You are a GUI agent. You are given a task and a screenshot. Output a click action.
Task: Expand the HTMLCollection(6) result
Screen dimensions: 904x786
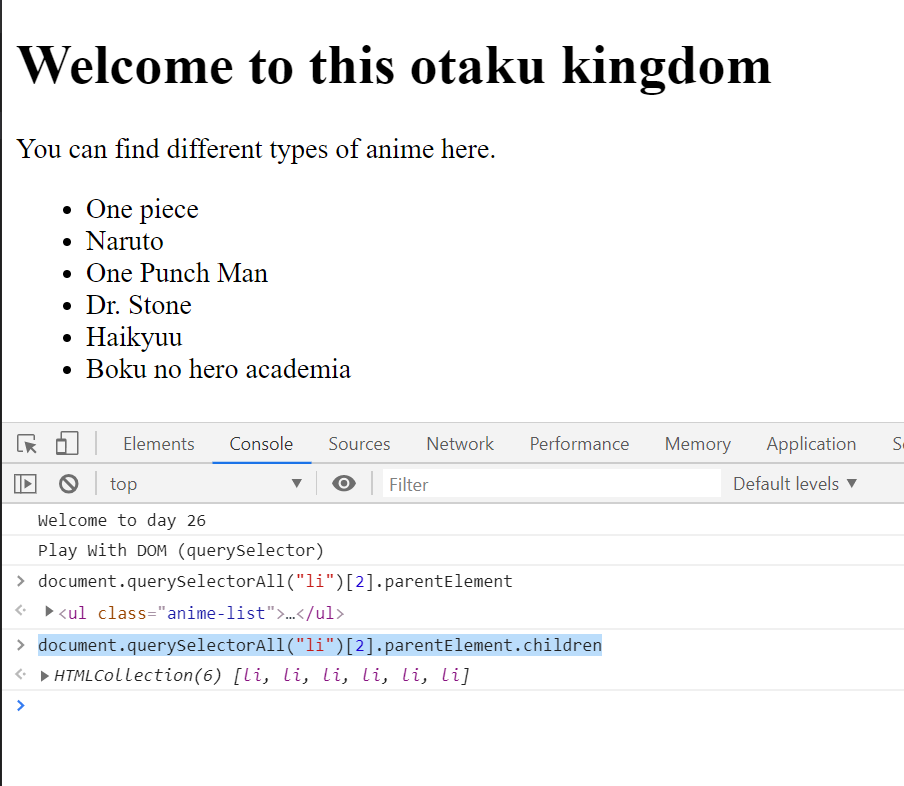tap(44, 676)
